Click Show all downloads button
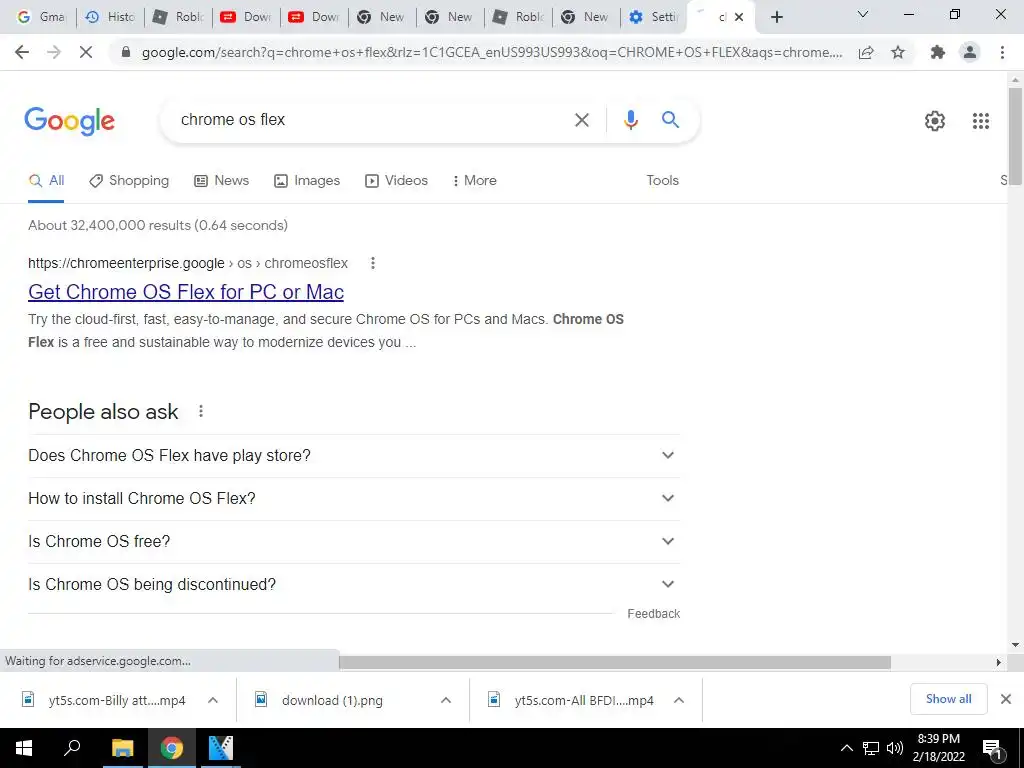 948,699
